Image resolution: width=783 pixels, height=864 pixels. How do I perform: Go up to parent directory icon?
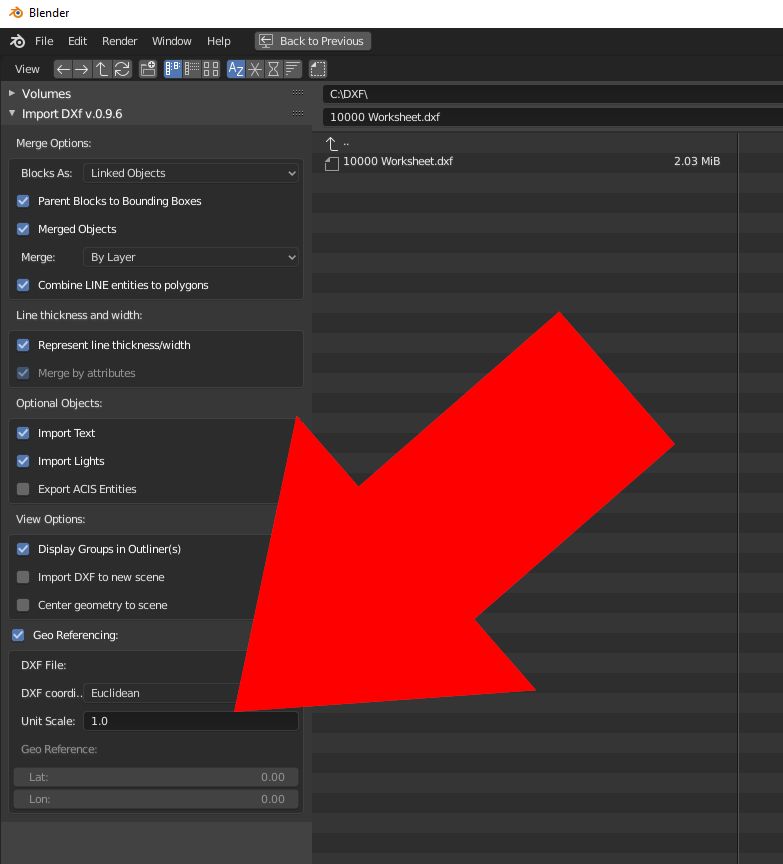pos(102,69)
